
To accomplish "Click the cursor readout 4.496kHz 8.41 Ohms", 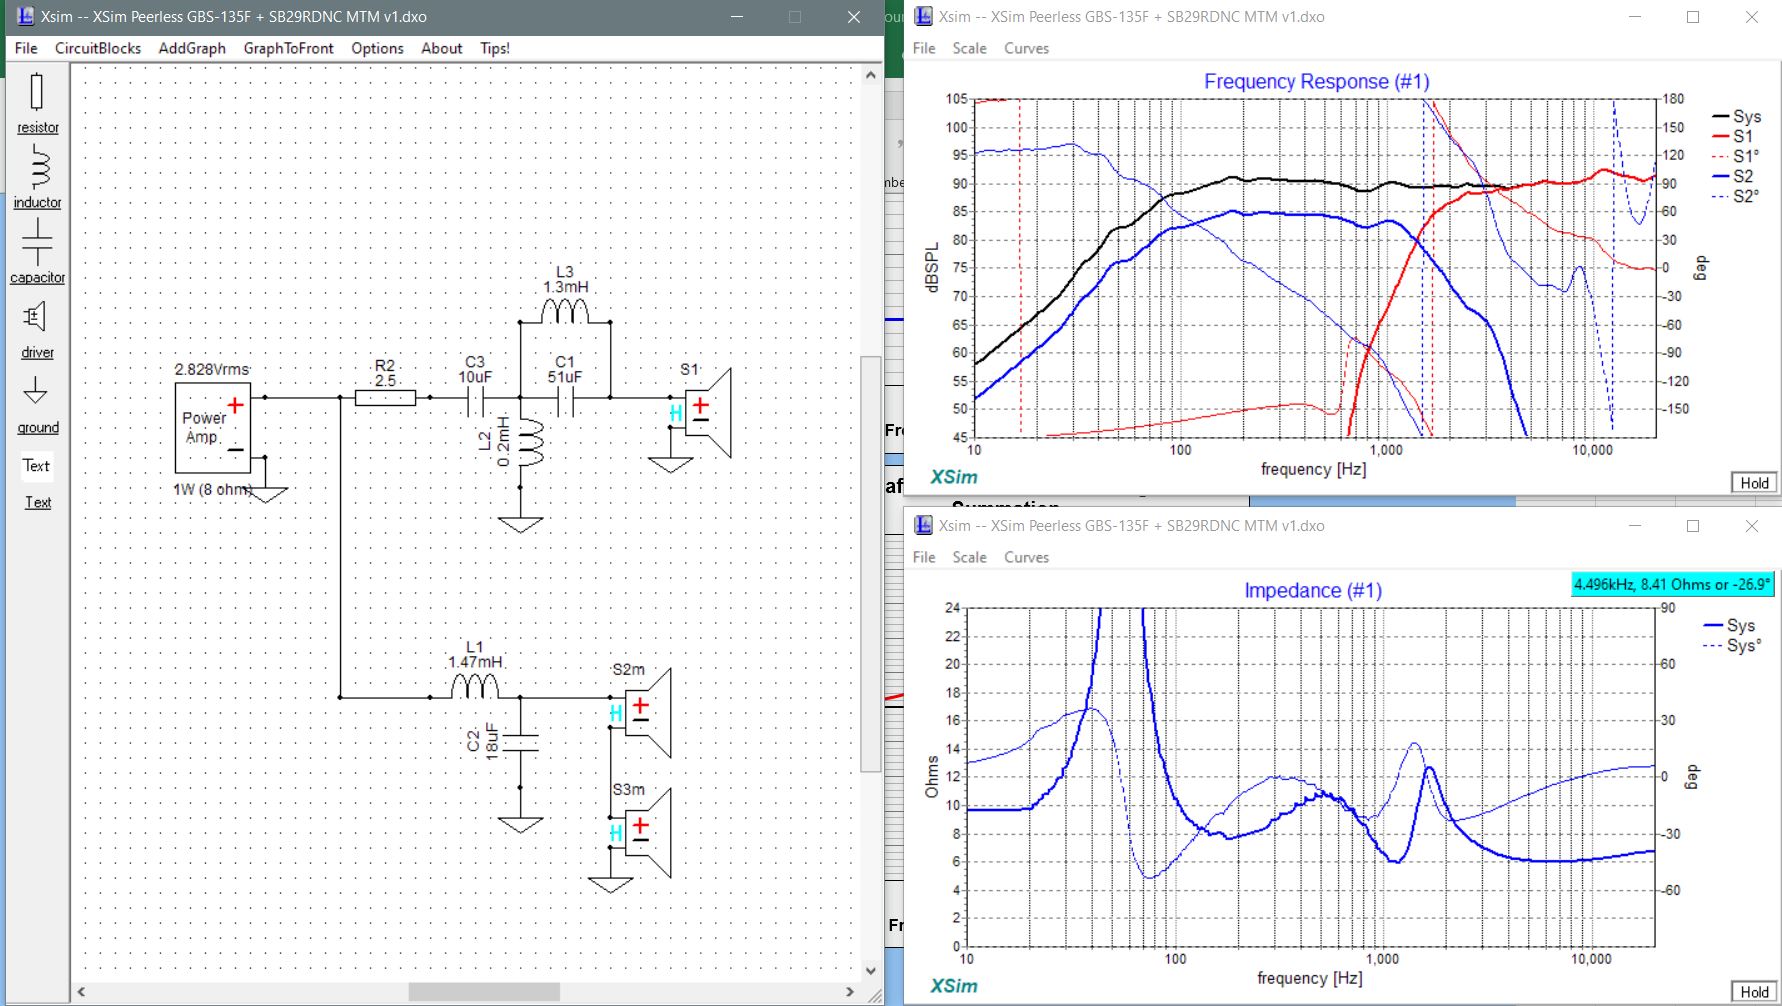I will click(x=1672, y=584).
